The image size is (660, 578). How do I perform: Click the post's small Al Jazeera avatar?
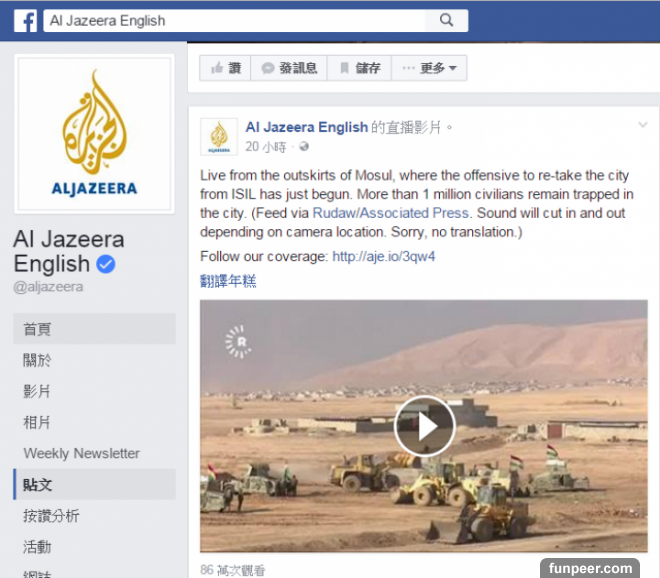click(219, 137)
